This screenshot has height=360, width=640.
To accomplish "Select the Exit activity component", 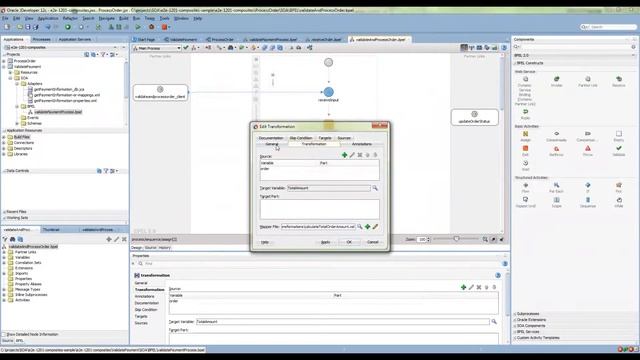I will click(525, 151).
